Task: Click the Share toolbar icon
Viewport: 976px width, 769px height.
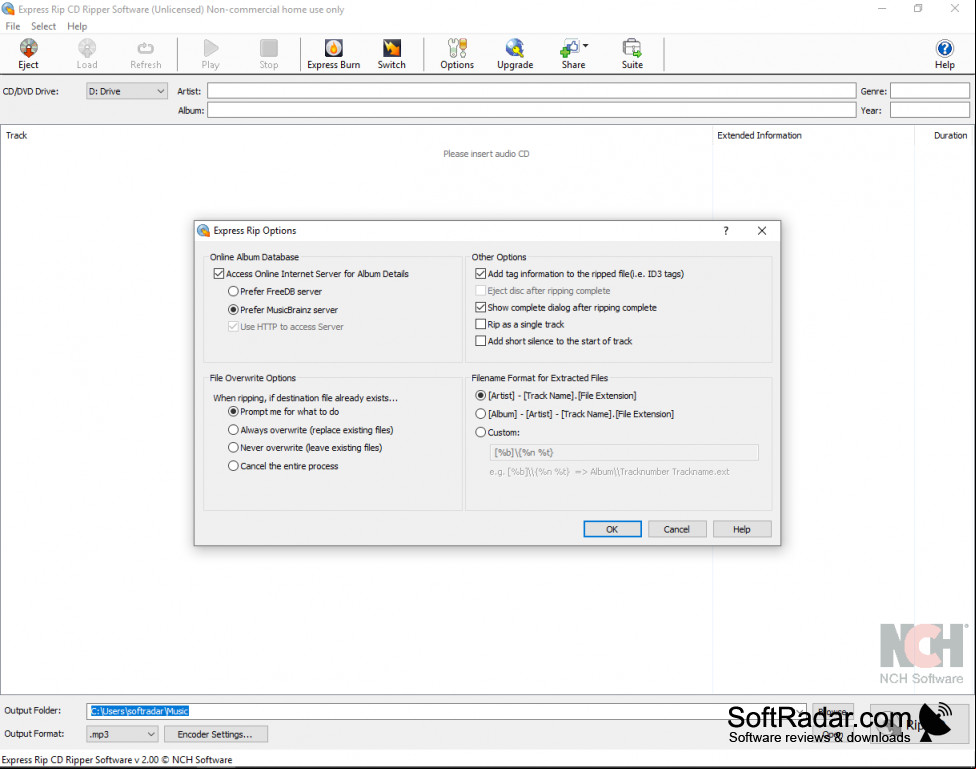Action: [573, 54]
